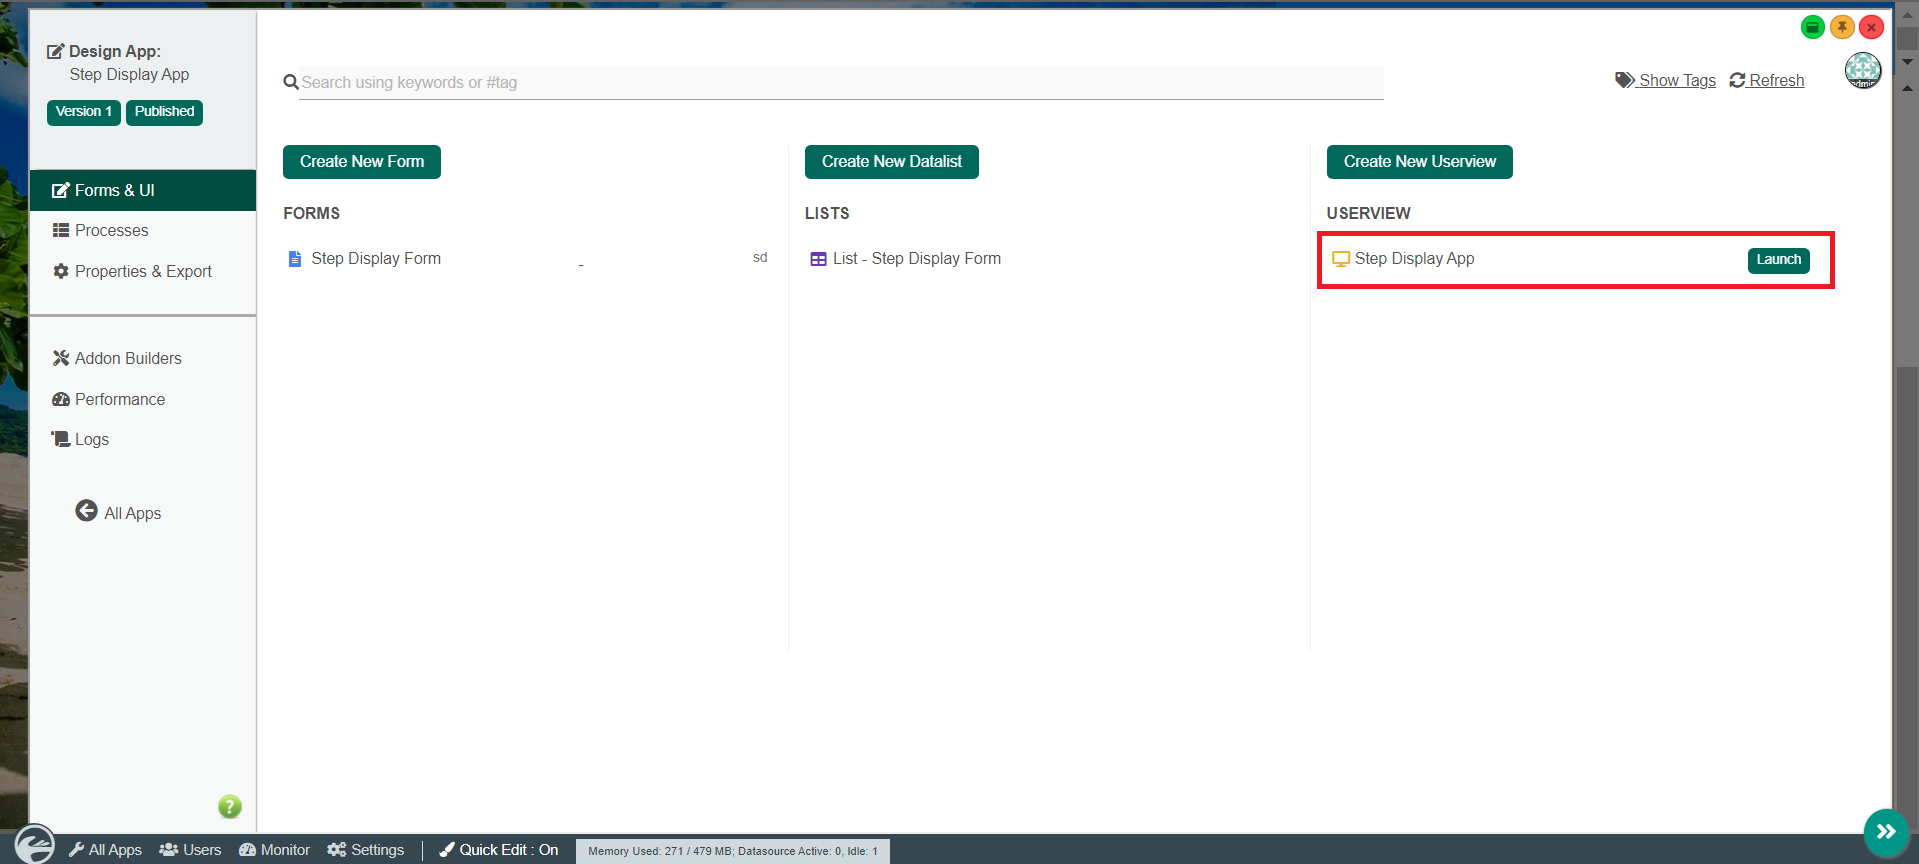Focus the keyword or #tag search field
The width and height of the screenshot is (1919, 864).
(842, 83)
